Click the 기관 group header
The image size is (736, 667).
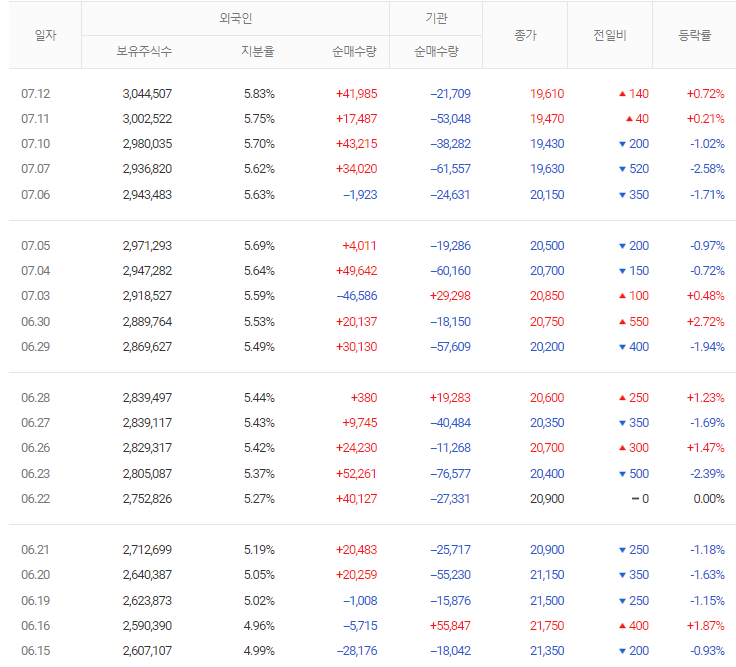[437, 18]
